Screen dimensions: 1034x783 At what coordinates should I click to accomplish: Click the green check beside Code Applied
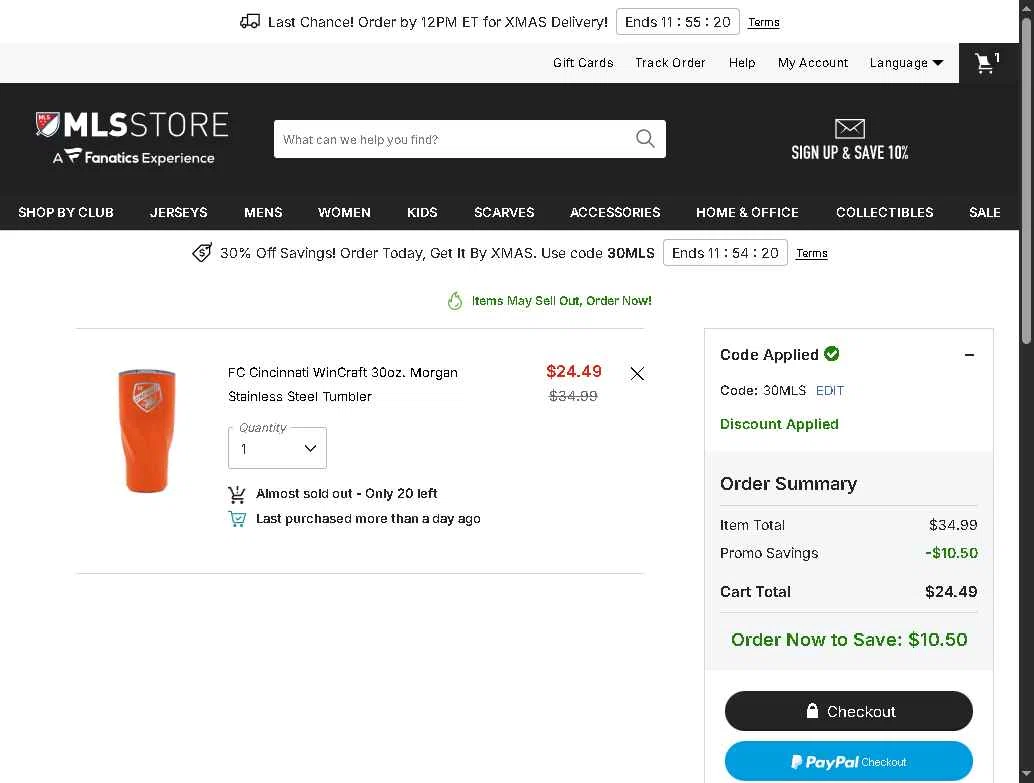[832, 354]
